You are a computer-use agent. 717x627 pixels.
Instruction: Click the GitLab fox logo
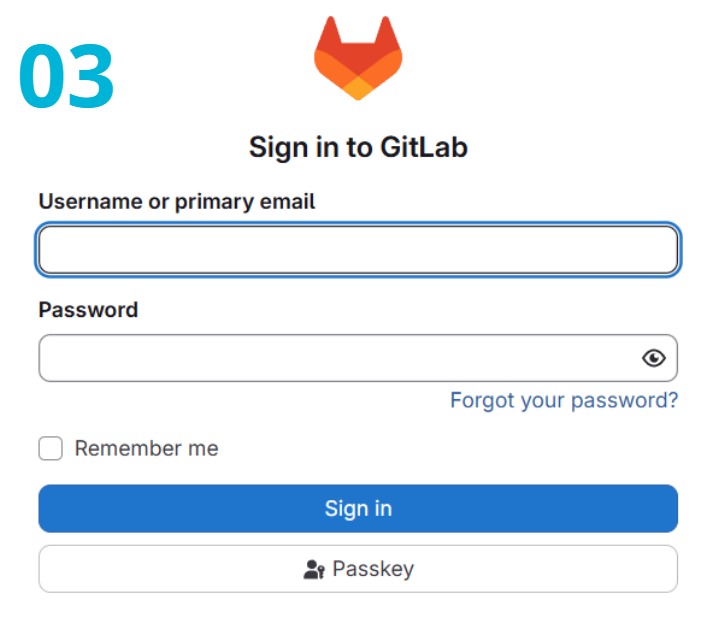pyautogui.click(x=358, y=59)
